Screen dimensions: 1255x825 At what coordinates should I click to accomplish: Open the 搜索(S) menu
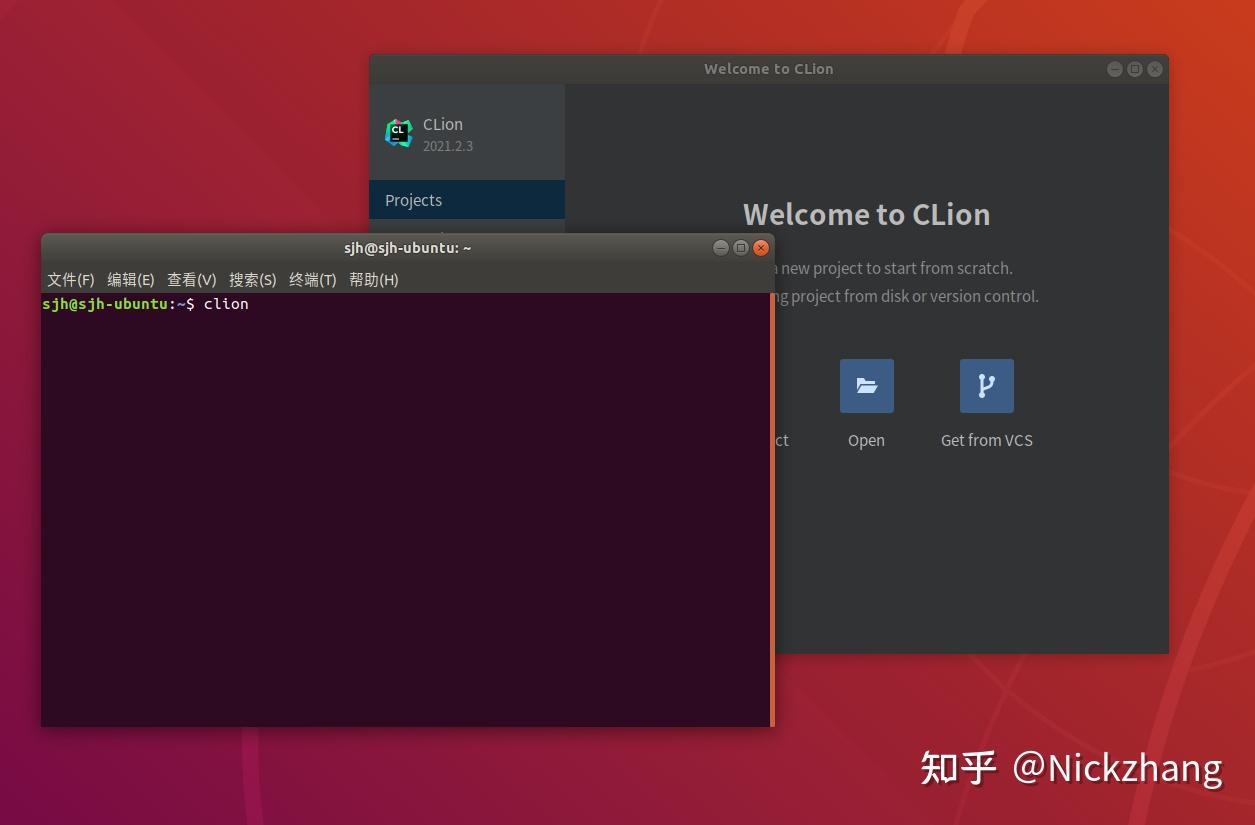click(252, 280)
